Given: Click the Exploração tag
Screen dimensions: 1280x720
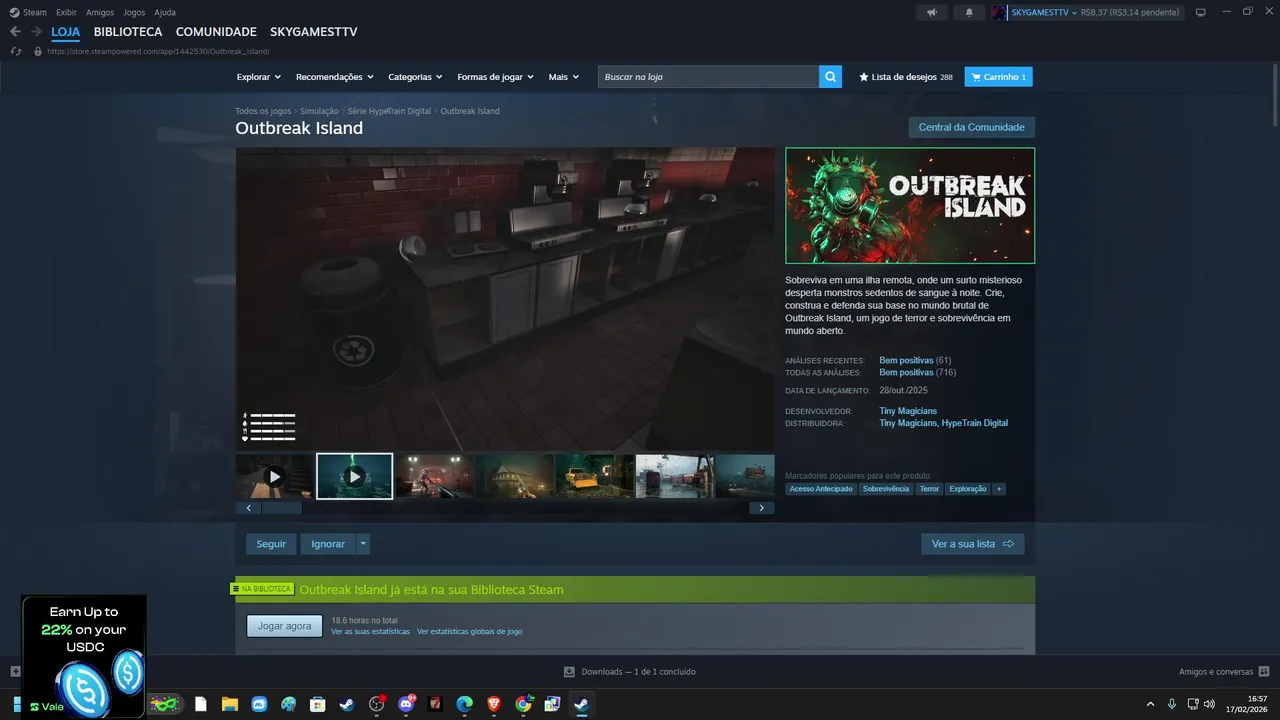Looking at the screenshot, I should (x=968, y=489).
